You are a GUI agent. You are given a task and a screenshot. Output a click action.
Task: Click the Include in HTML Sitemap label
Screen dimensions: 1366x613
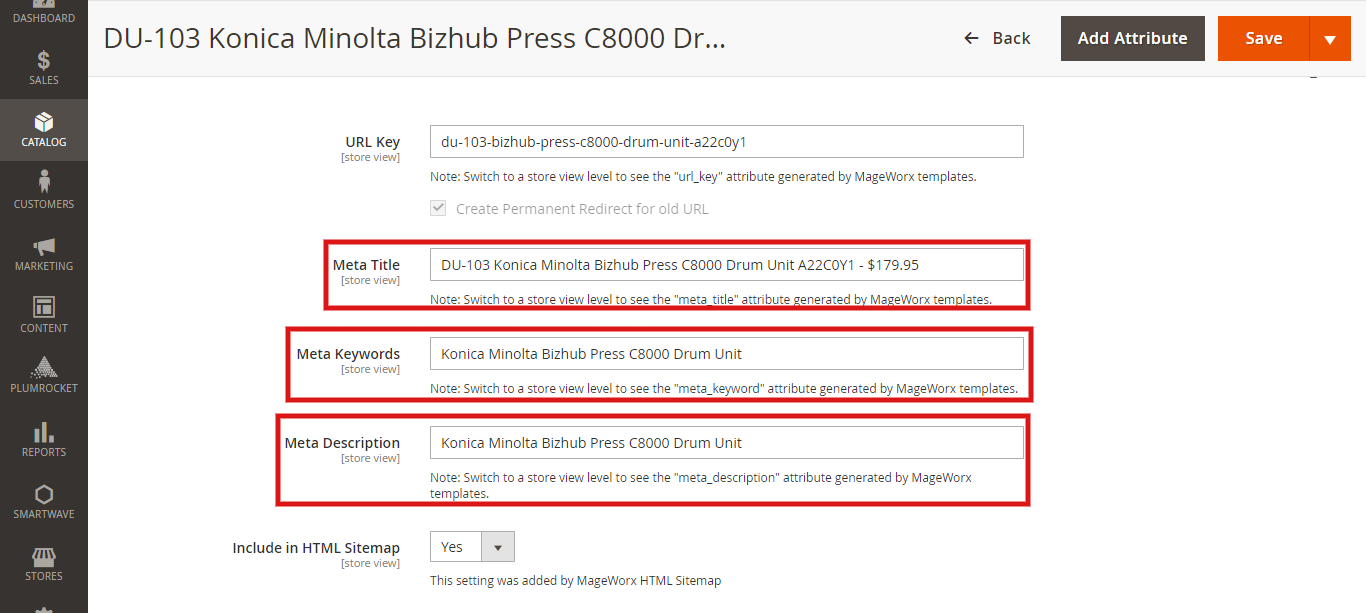pyautogui.click(x=316, y=548)
